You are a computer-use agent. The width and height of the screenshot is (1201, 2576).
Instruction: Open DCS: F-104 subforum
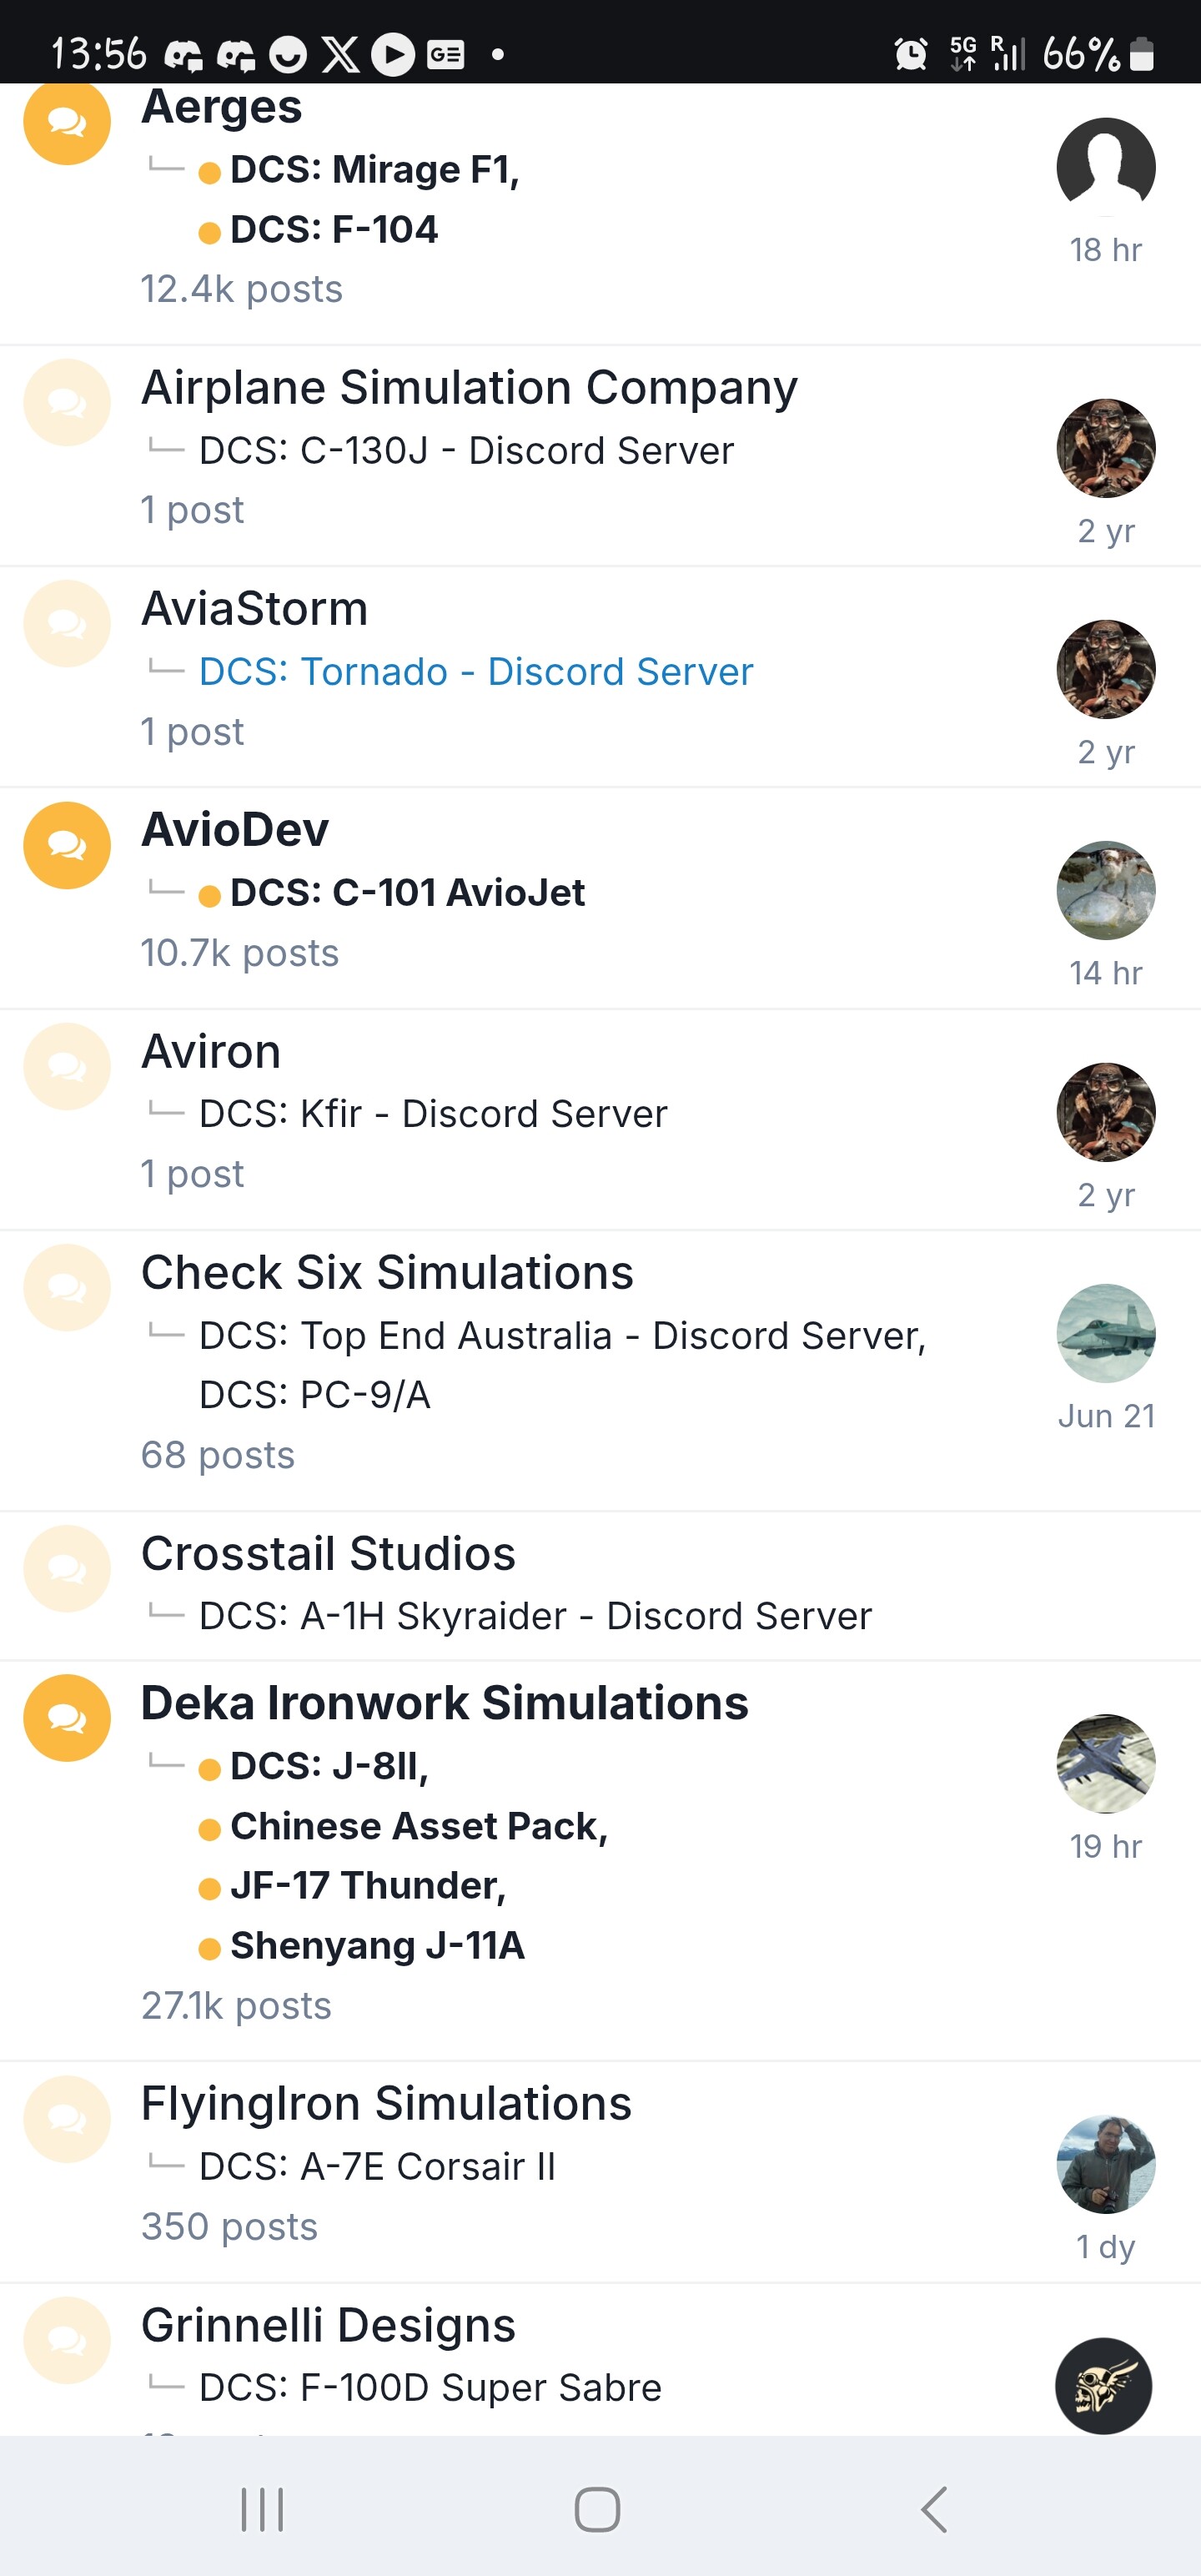point(334,230)
